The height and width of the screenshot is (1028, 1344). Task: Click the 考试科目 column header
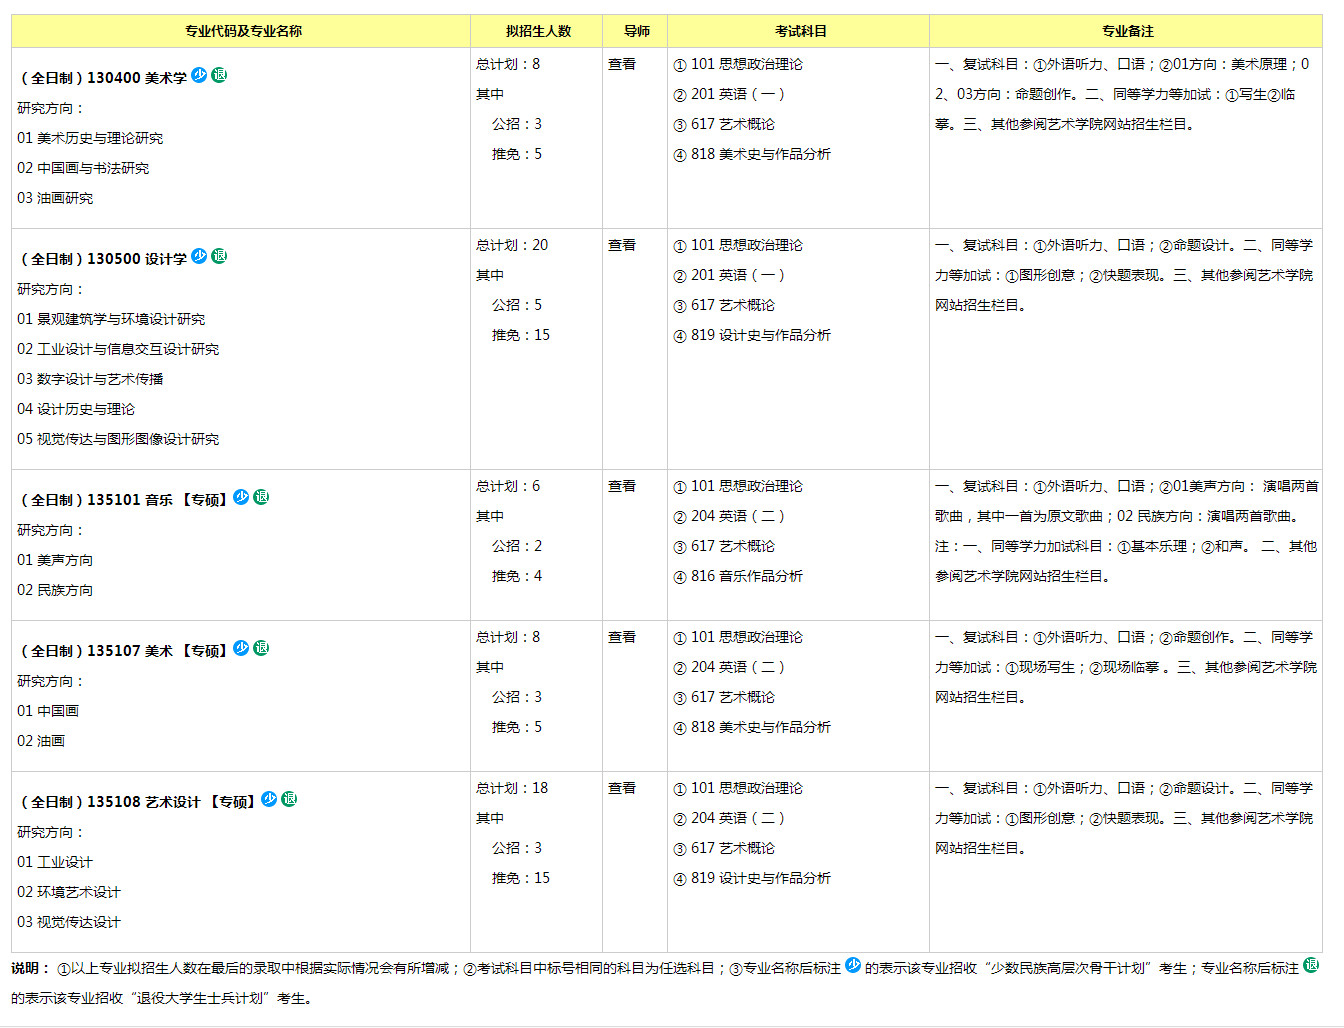click(x=801, y=31)
